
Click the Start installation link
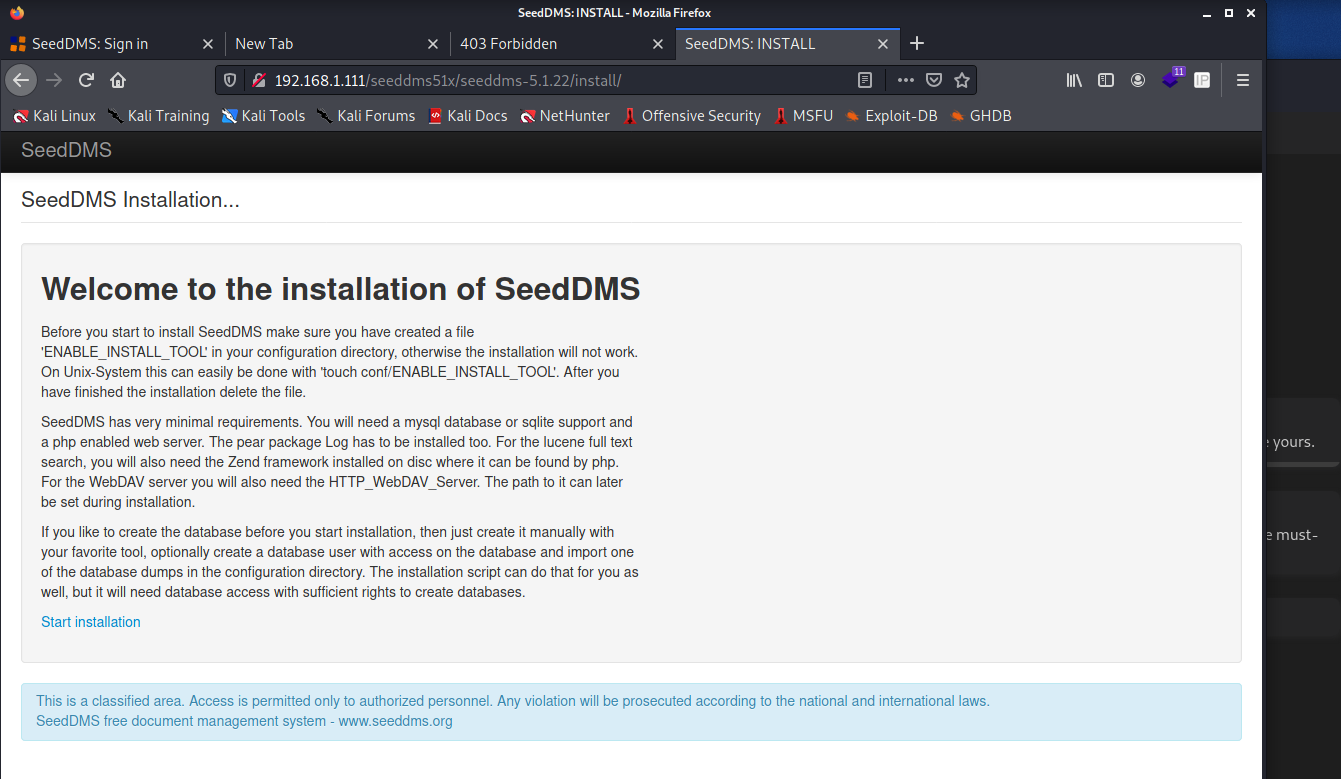click(91, 622)
